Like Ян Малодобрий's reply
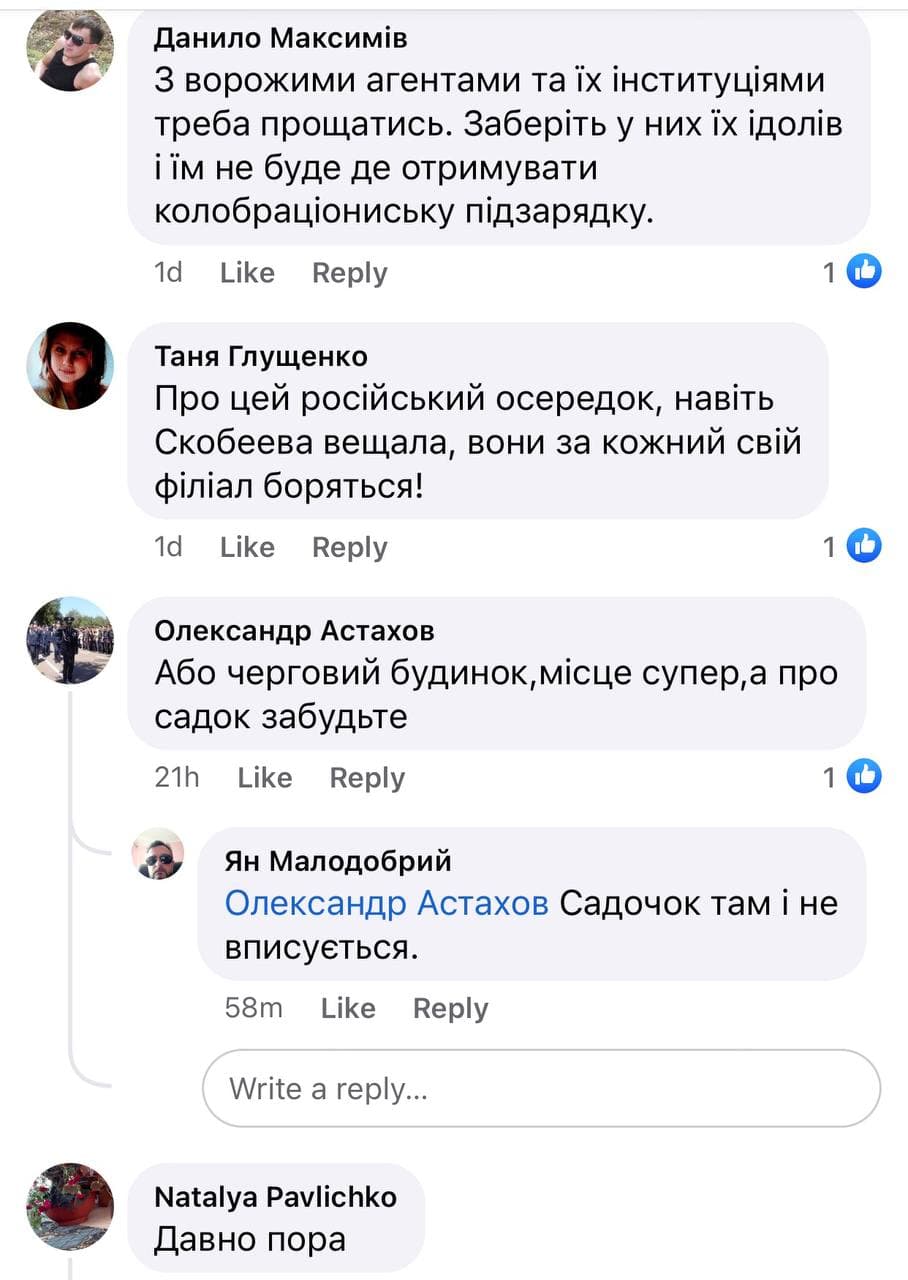908x1280 pixels. [x=348, y=1009]
